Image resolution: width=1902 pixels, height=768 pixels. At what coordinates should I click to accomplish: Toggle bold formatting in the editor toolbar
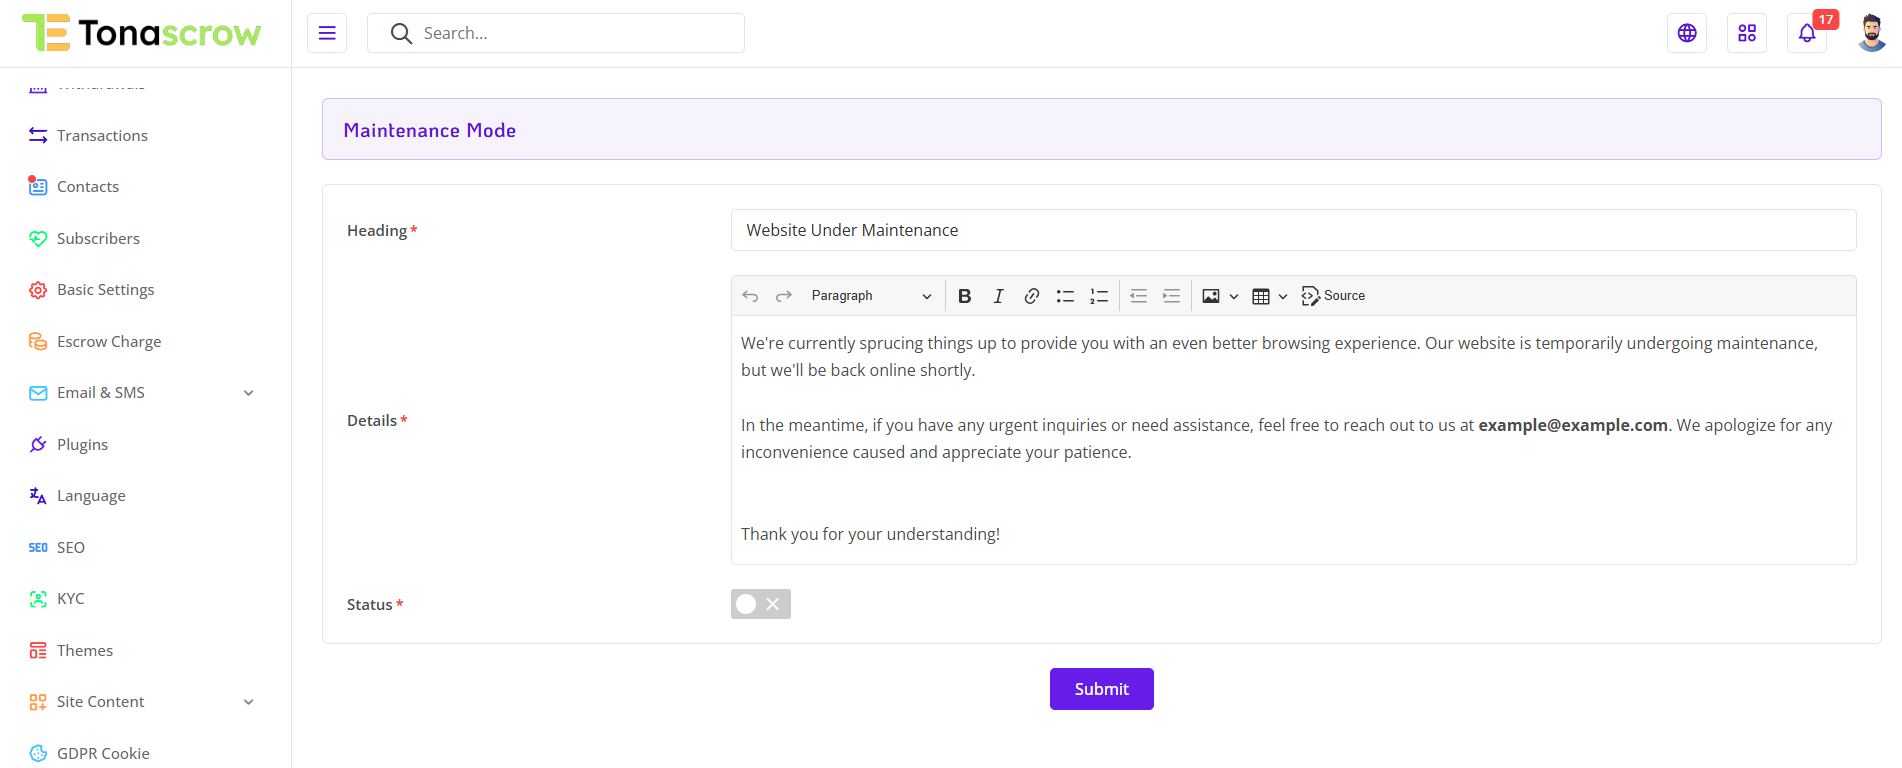pos(964,296)
